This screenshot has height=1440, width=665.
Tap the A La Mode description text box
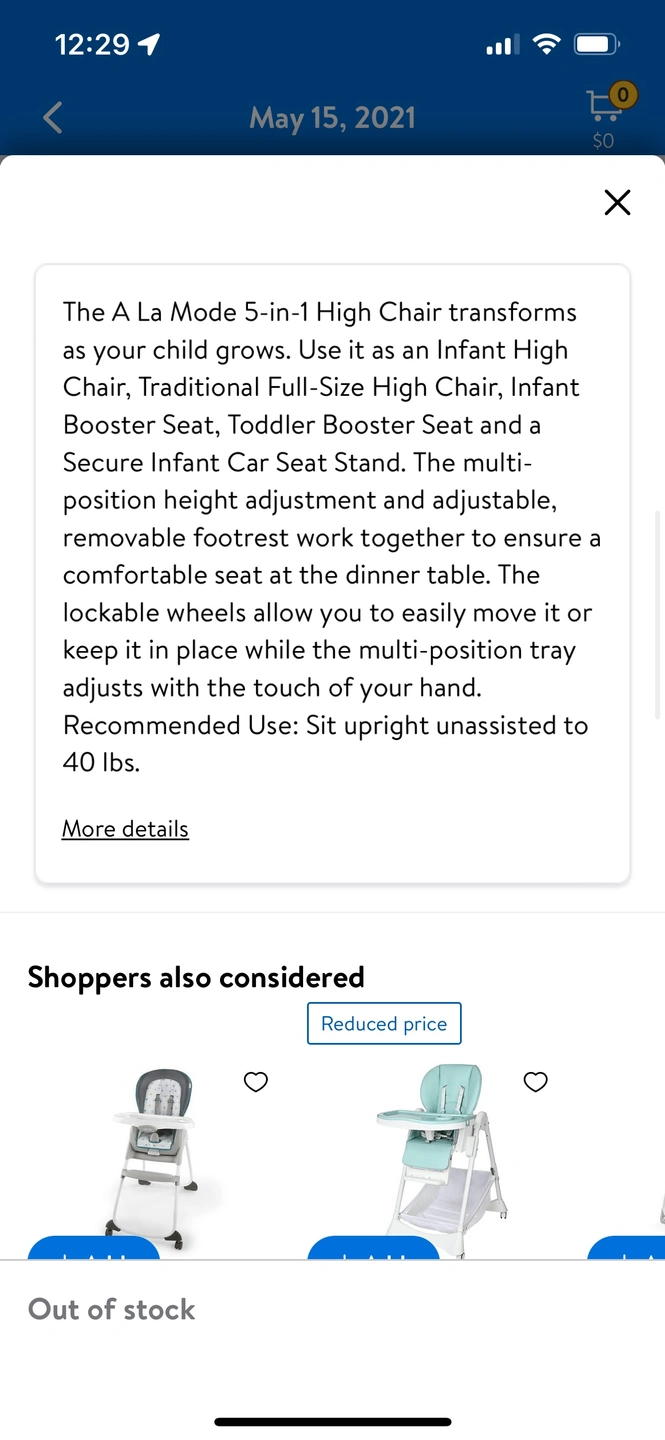(332, 574)
